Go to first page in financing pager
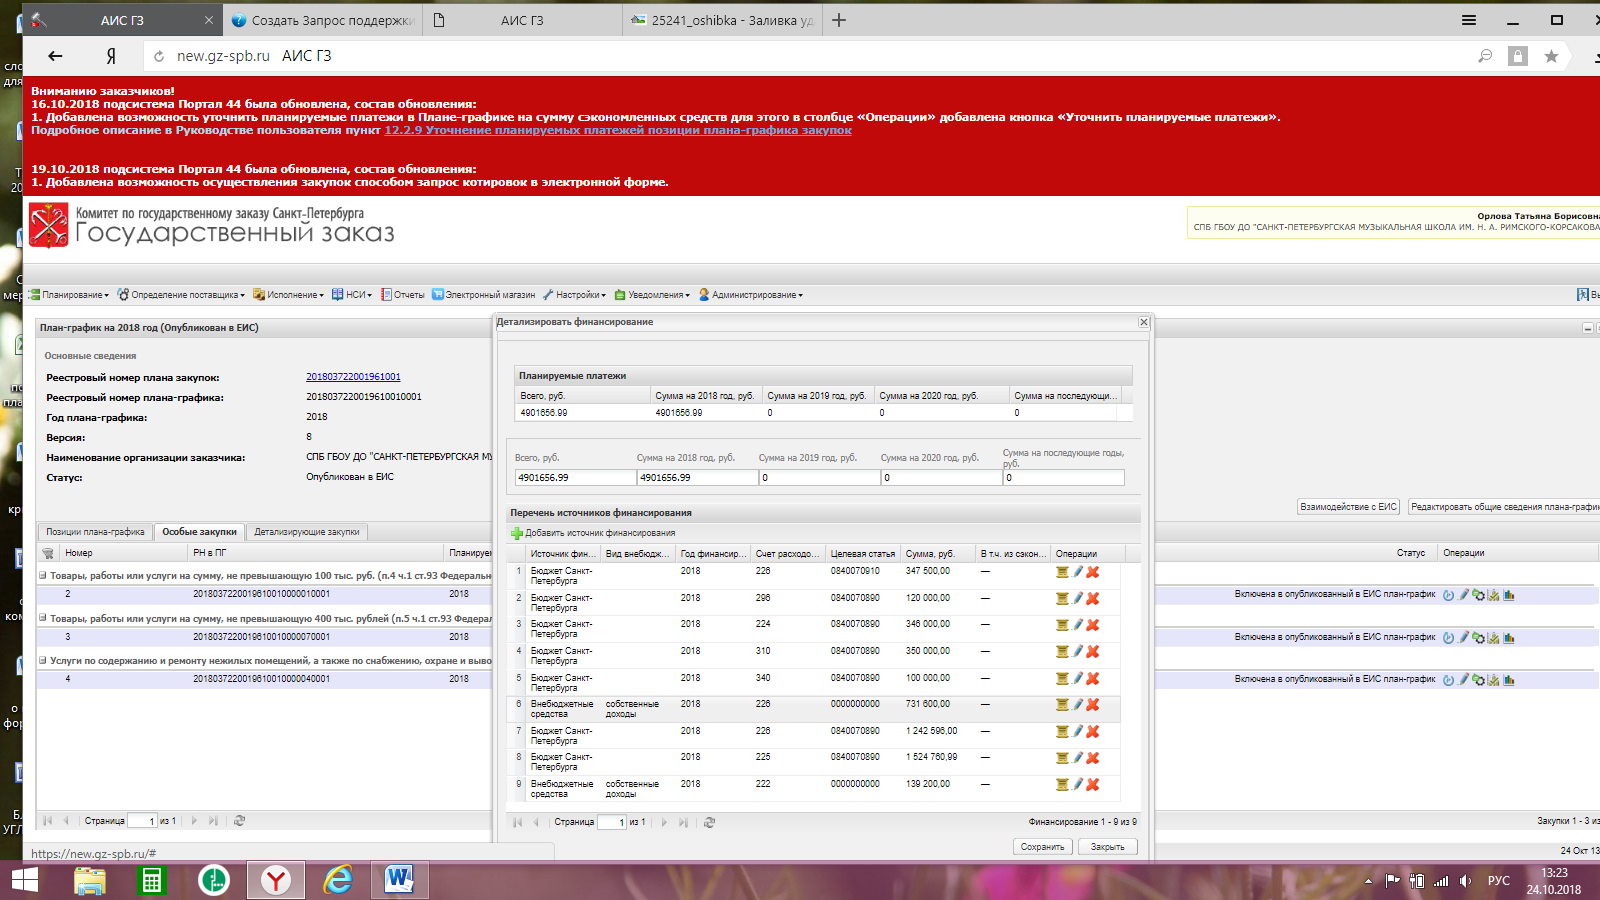The image size is (1600, 900). pos(518,822)
